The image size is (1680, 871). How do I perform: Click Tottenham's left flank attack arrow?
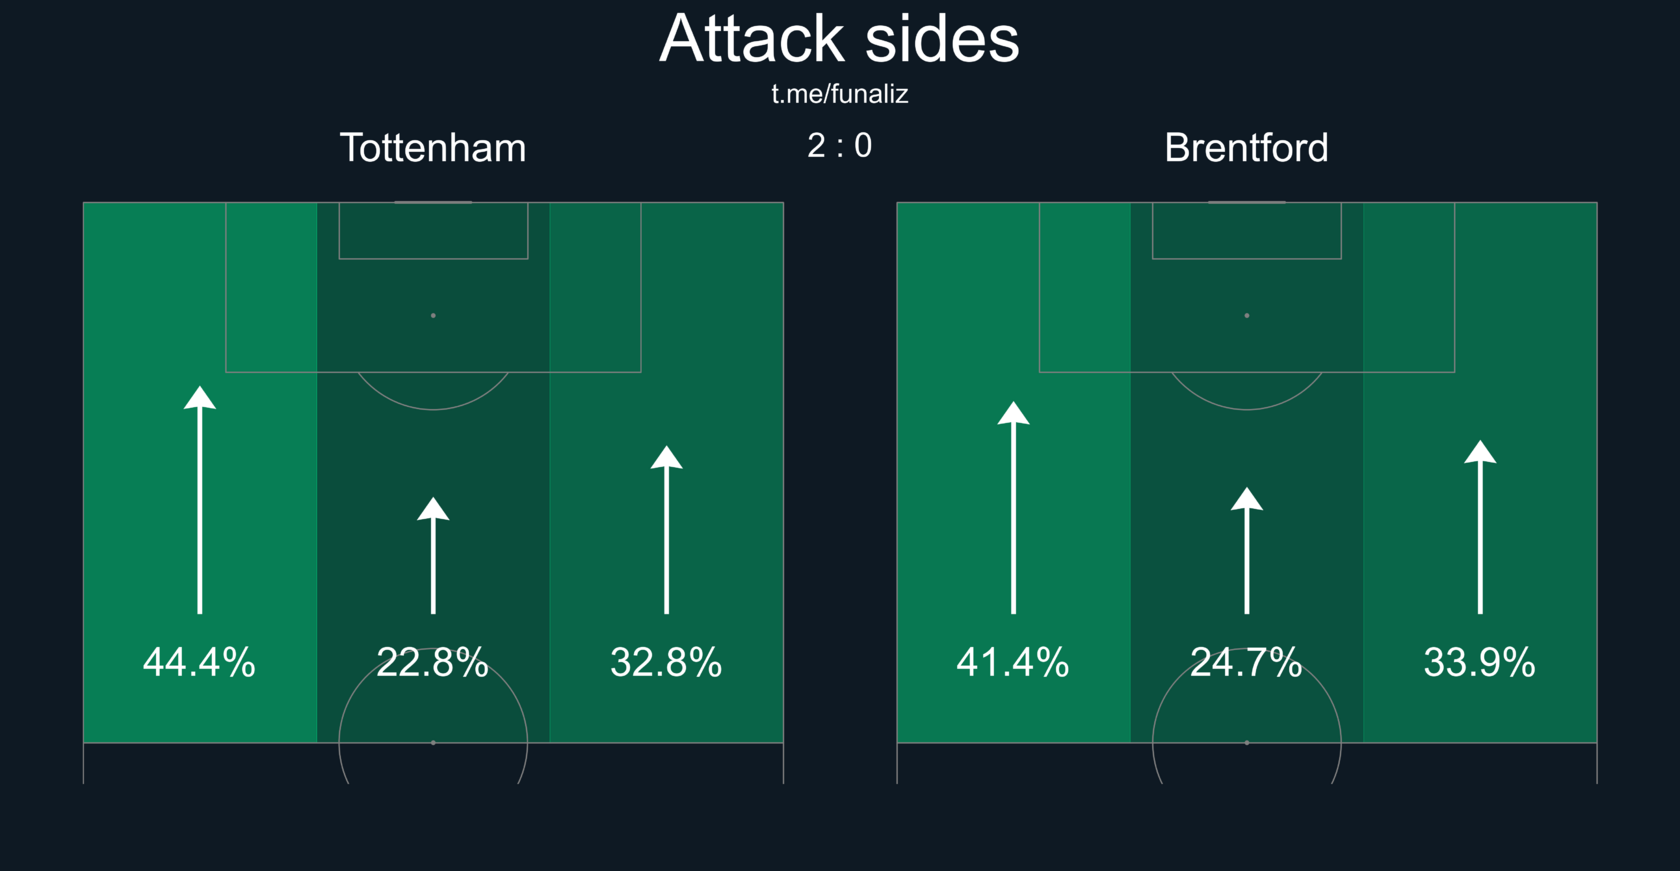(x=200, y=500)
